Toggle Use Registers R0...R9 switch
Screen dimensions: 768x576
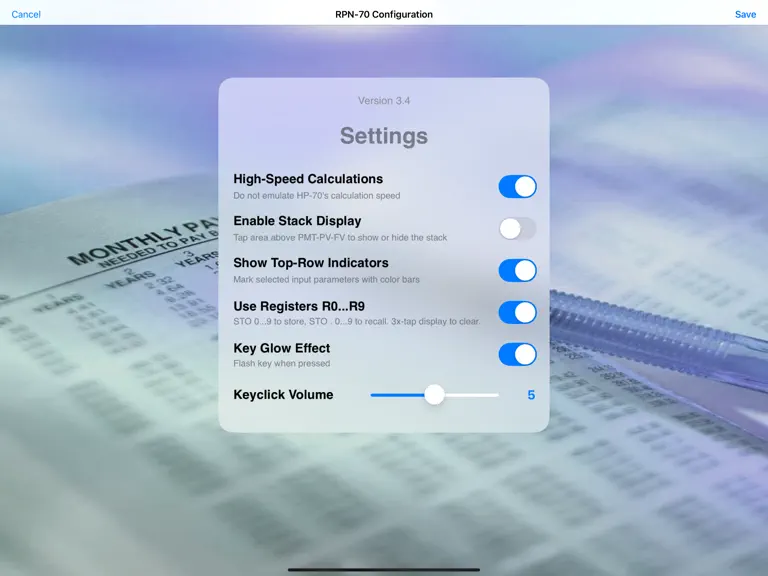pyautogui.click(x=517, y=312)
